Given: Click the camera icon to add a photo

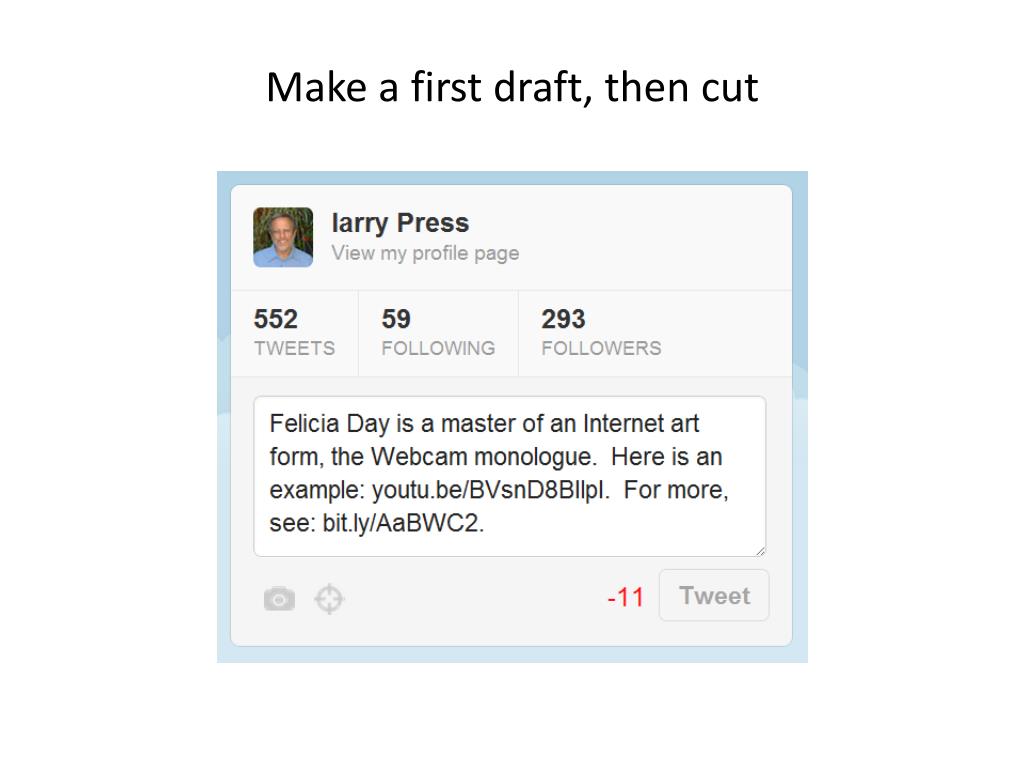Looking at the screenshot, I should coord(279,598).
